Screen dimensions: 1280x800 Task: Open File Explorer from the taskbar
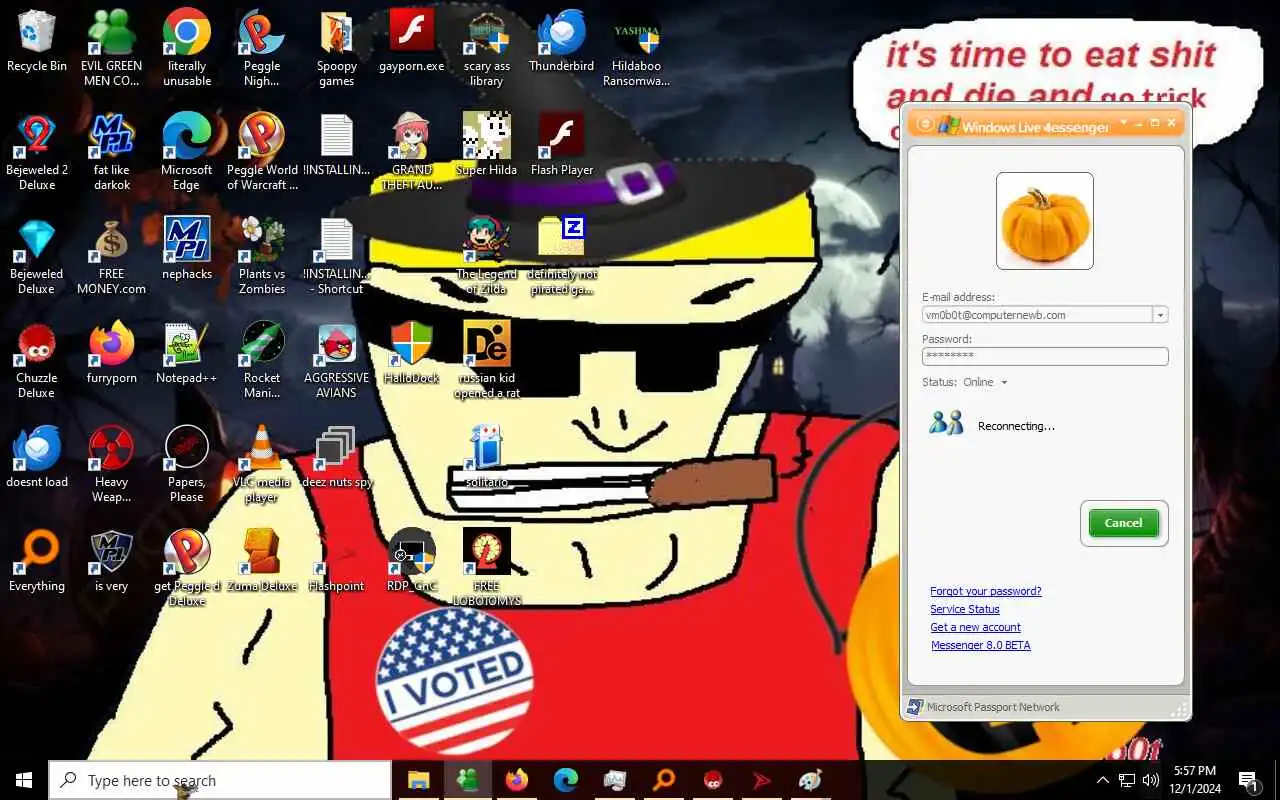click(418, 780)
